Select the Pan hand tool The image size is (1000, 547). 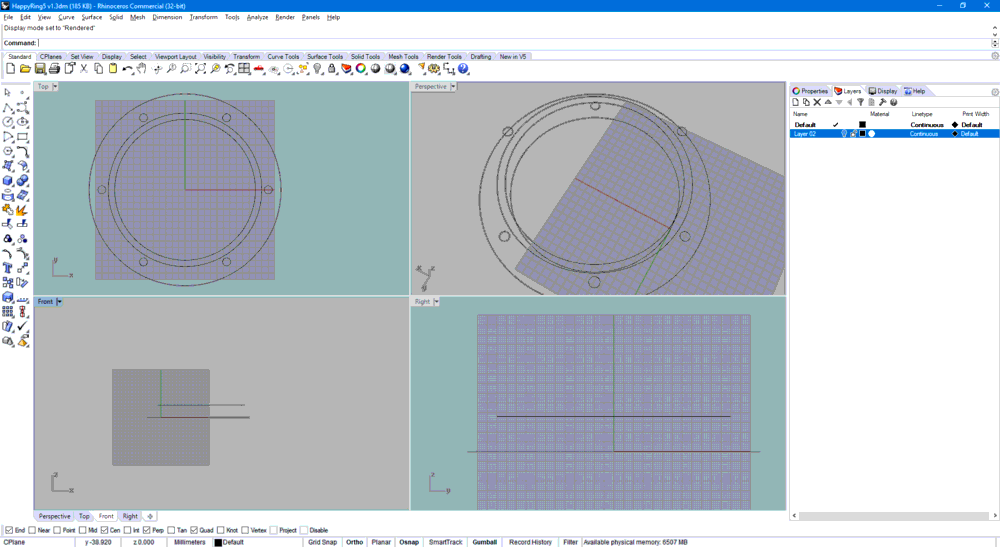[x=142, y=68]
